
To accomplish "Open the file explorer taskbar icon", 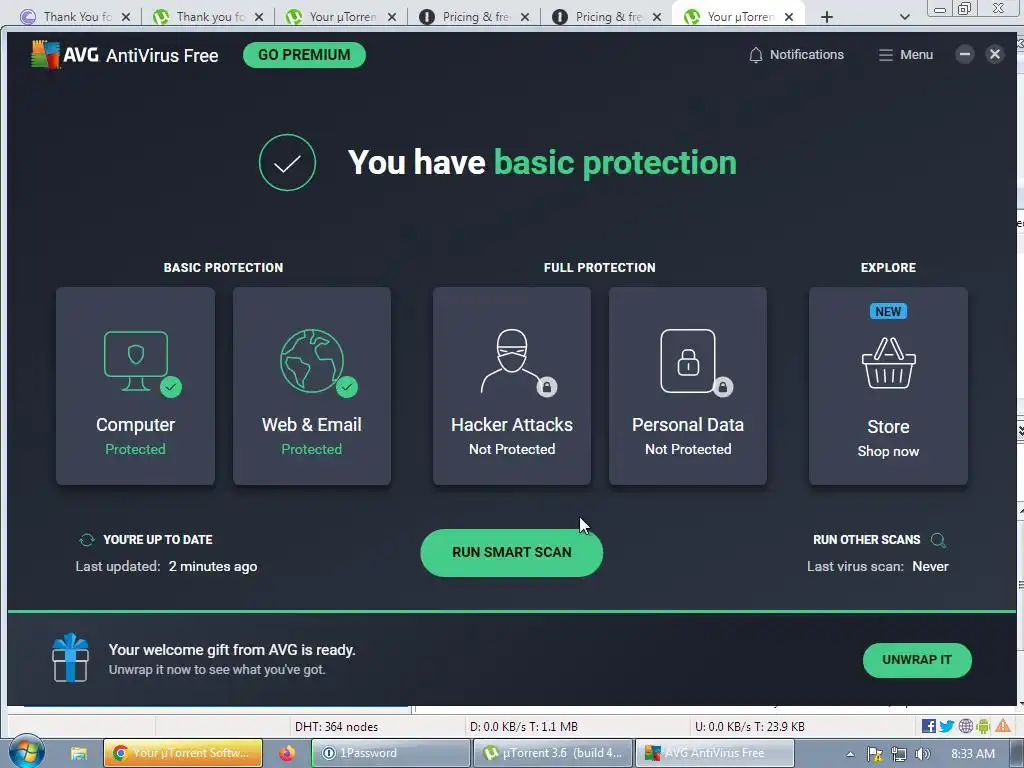I will (79, 753).
